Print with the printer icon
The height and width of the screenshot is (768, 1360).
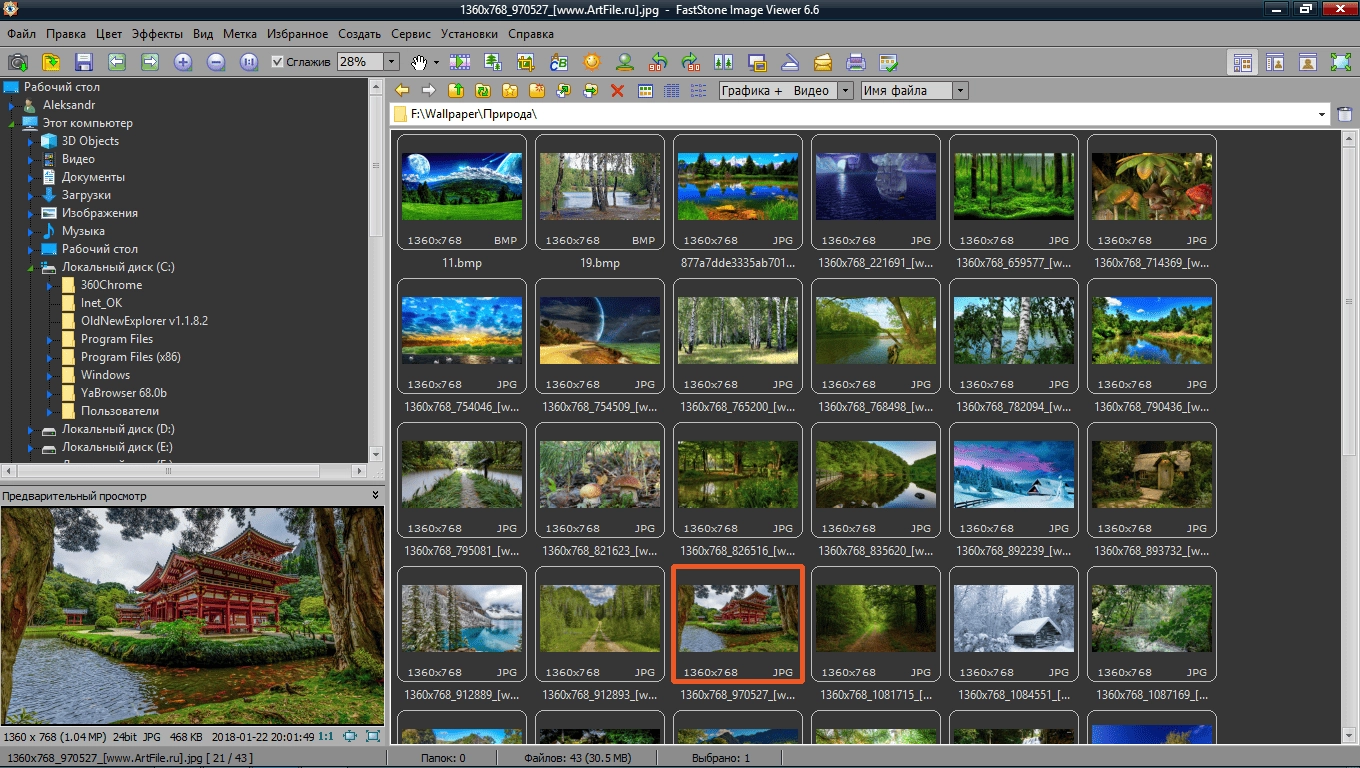[x=856, y=62]
